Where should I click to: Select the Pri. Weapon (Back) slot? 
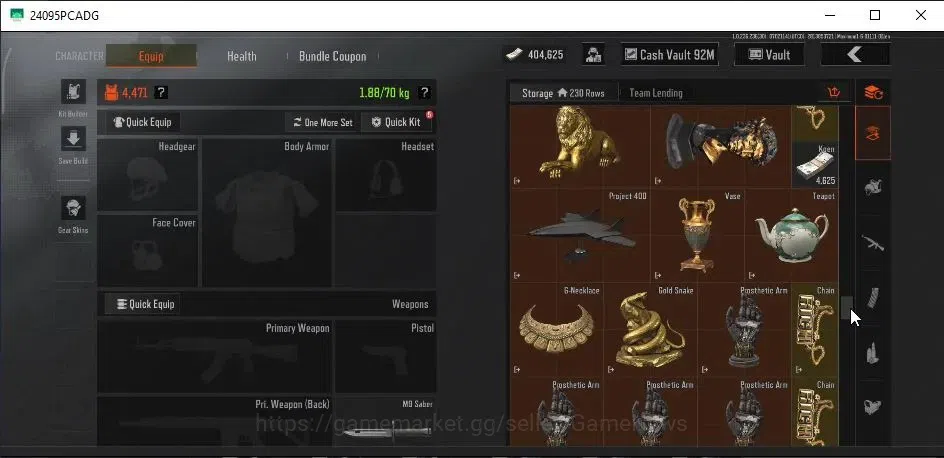pos(214,421)
